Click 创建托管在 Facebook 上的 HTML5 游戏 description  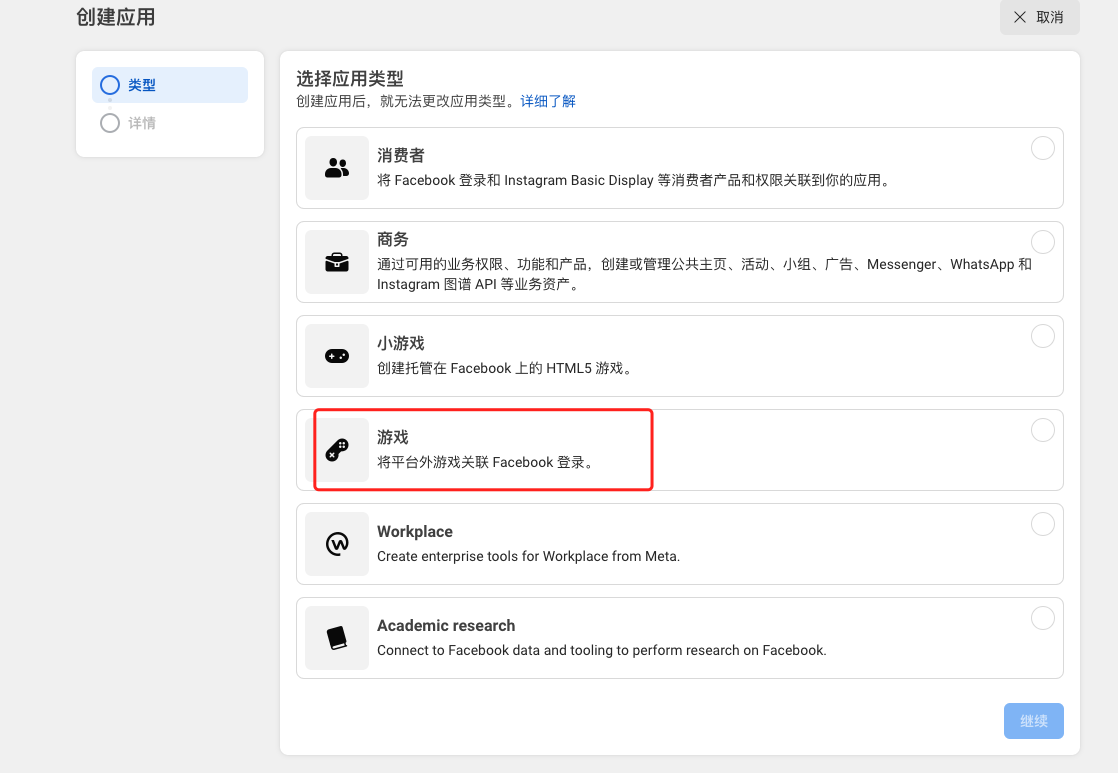(504, 369)
